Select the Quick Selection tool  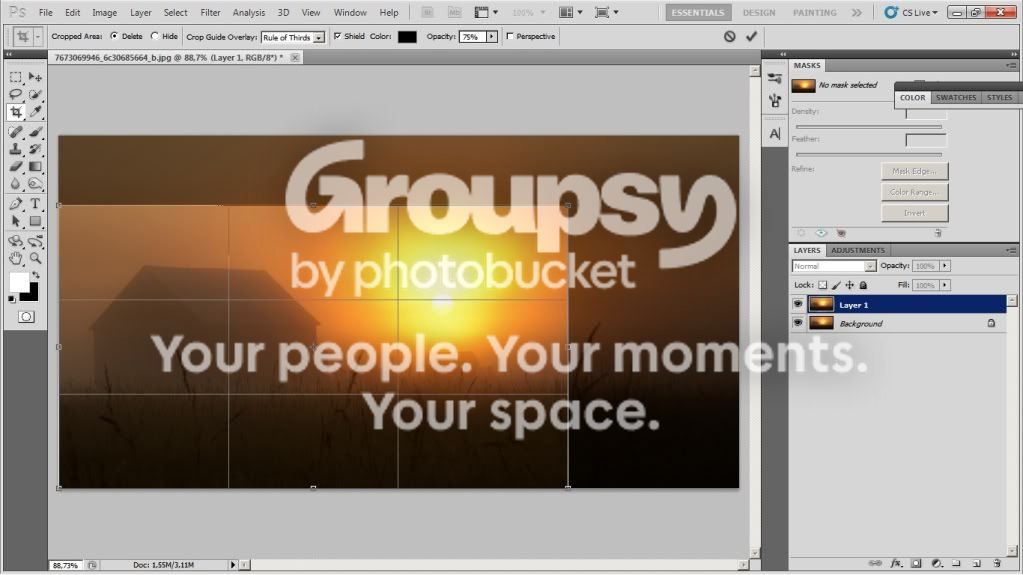35,95
